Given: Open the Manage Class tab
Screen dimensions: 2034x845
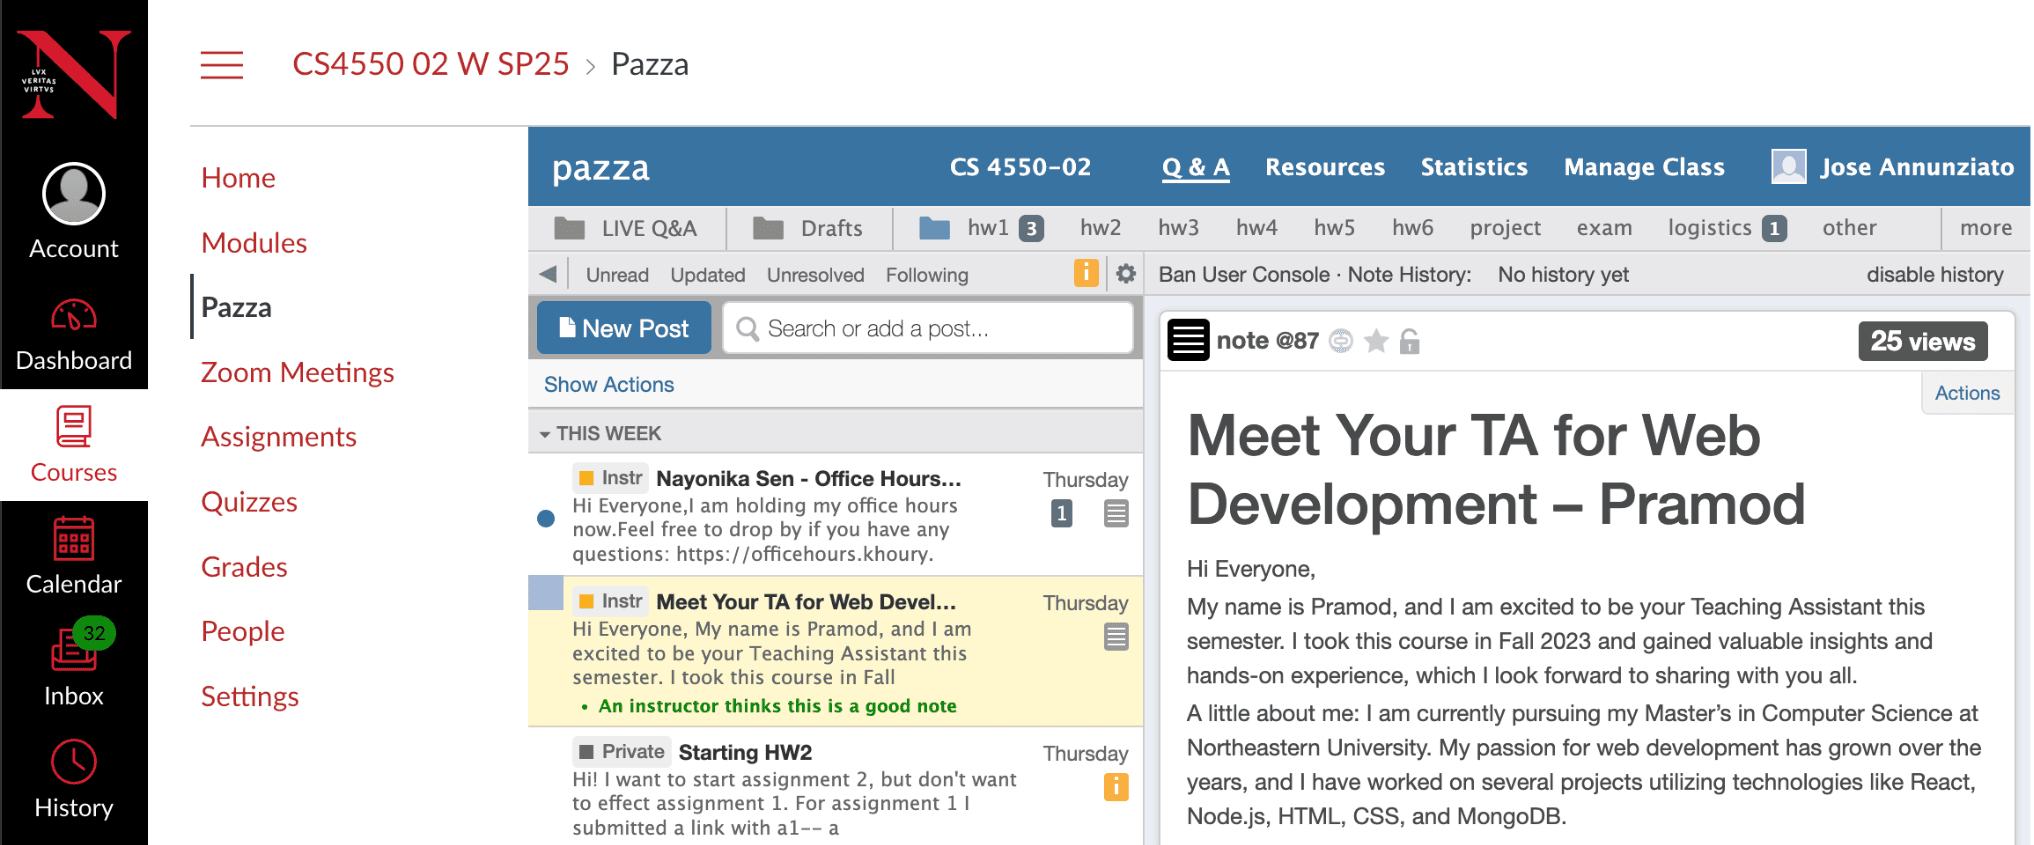Looking at the screenshot, I should coord(1644,167).
